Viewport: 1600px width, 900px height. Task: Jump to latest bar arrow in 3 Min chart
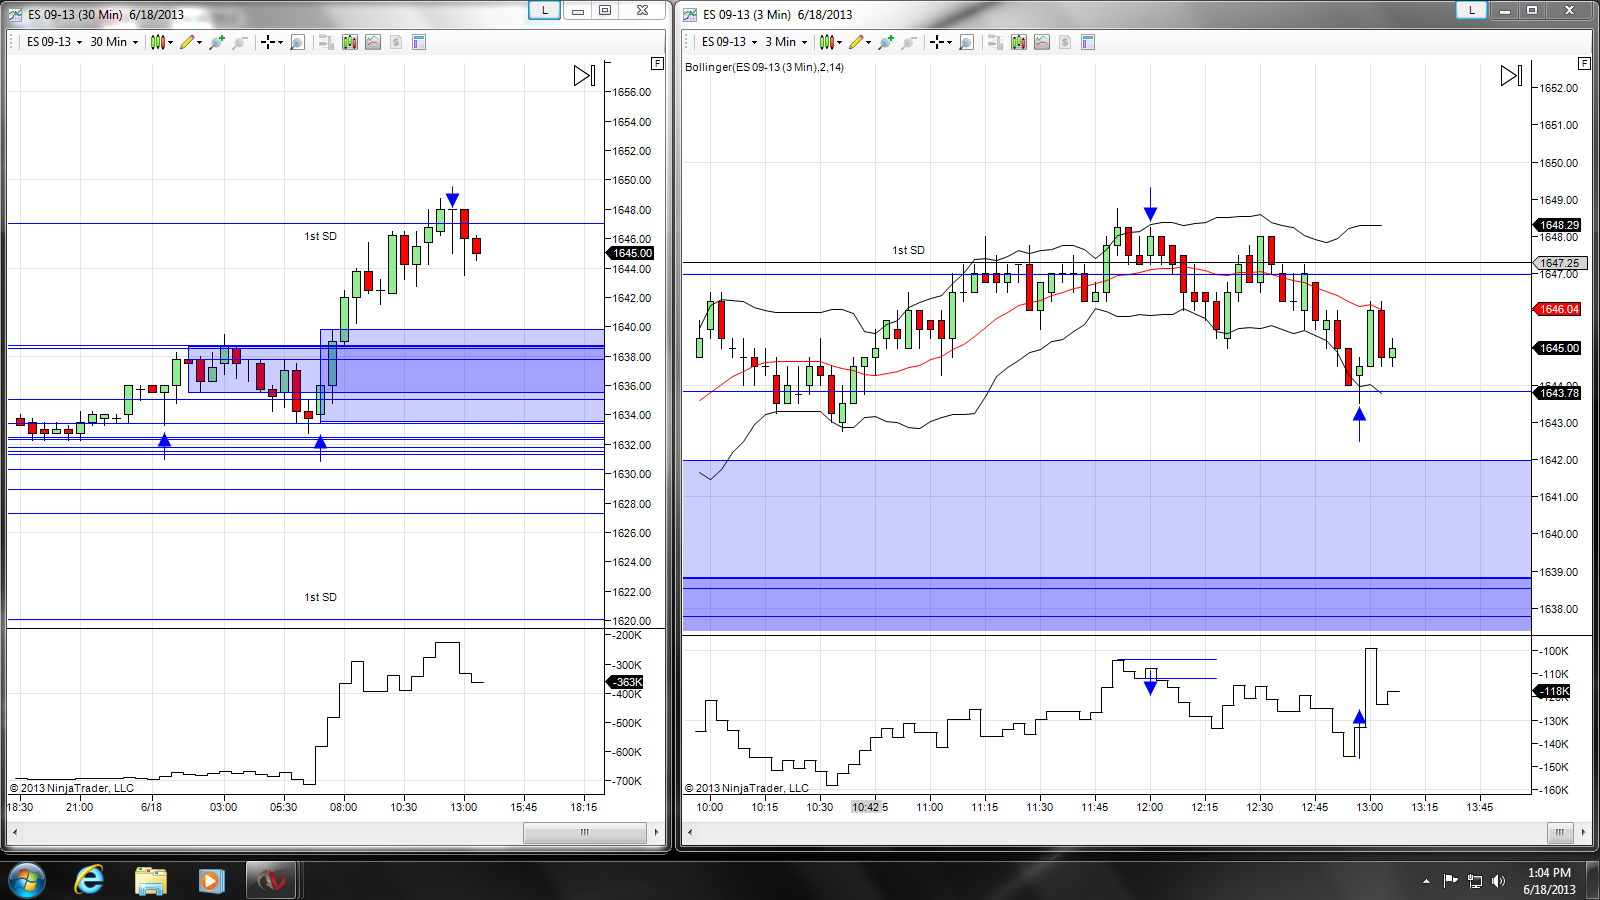pyautogui.click(x=1512, y=75)
